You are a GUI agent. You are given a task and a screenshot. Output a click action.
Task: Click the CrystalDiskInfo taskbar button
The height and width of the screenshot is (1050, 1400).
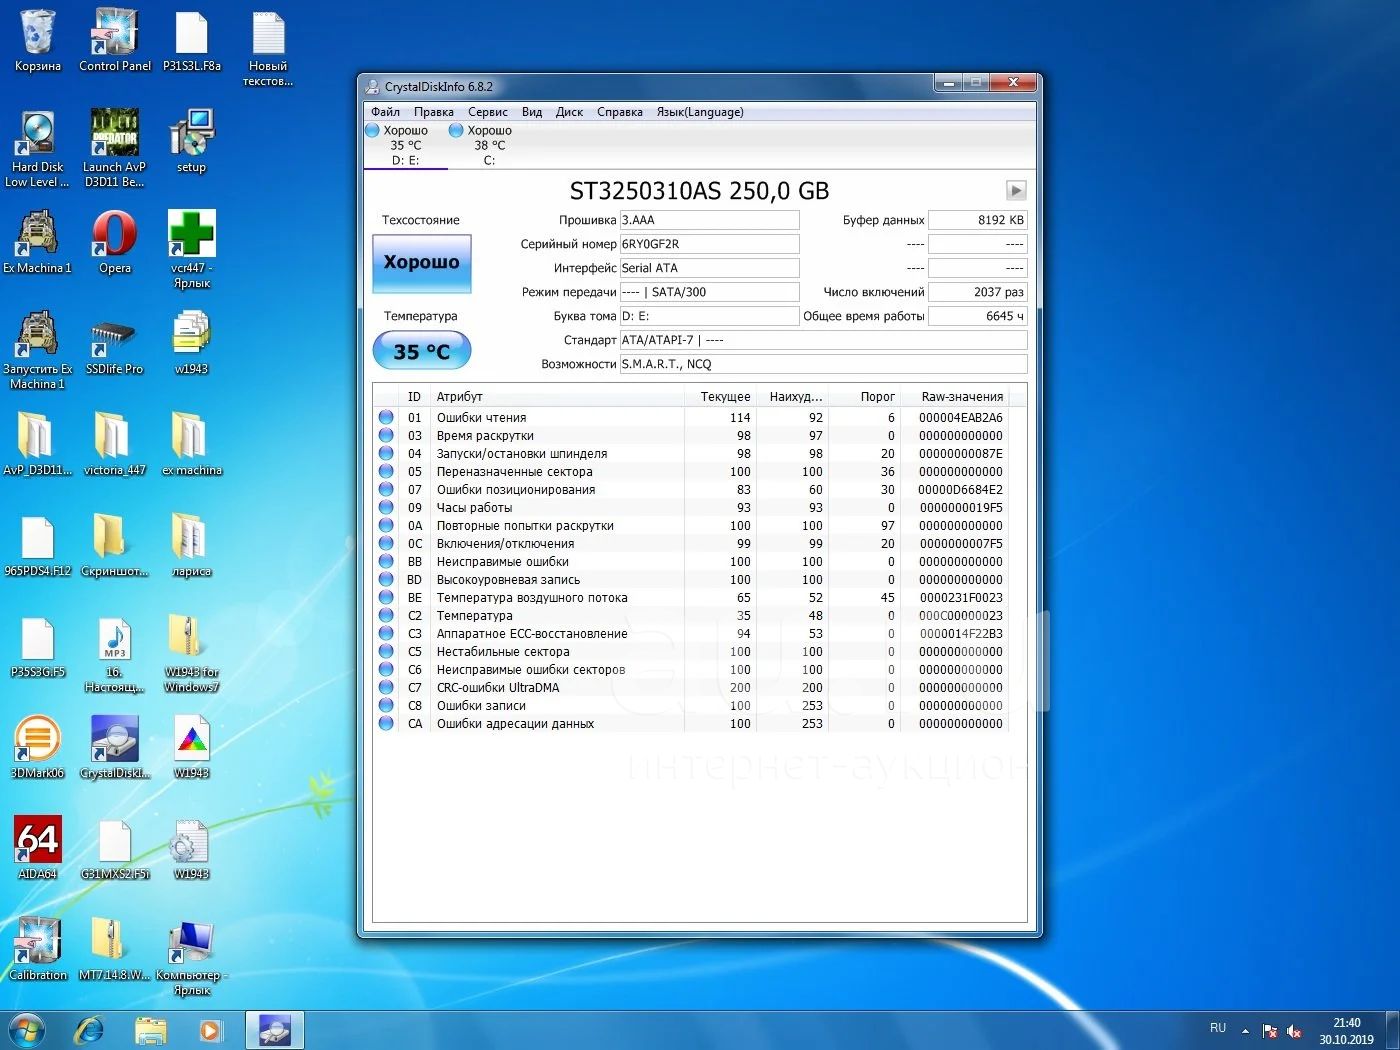tap(274, 1030)
